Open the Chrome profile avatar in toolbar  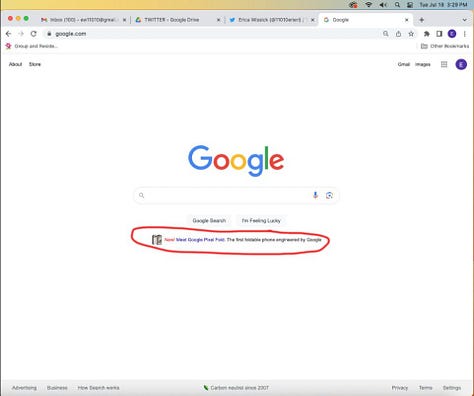click(x=452, y=34)
